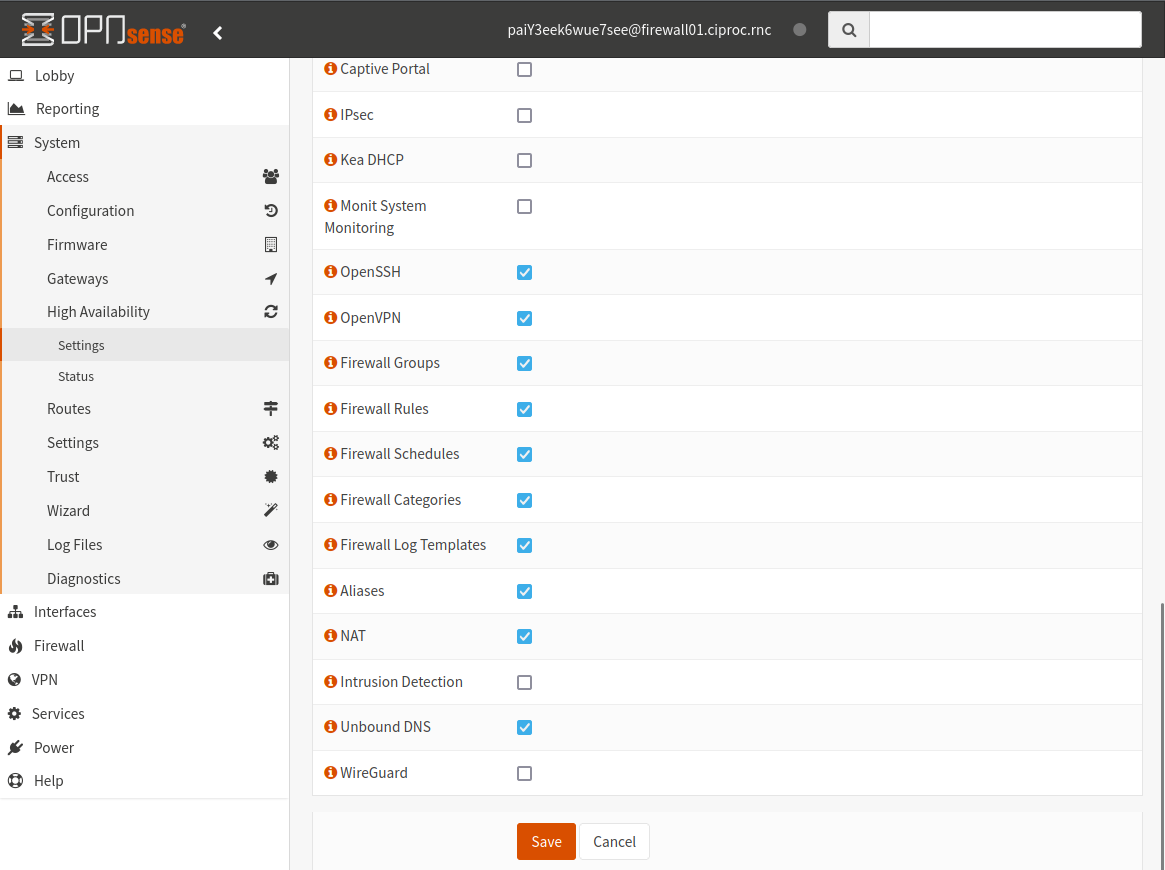Click the Access user-group icon
Viewport: 1165px width, 870px height.
point(270,176)
